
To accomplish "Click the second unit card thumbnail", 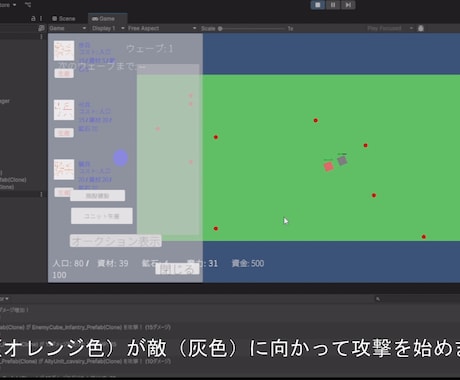I will click(64, 110).
